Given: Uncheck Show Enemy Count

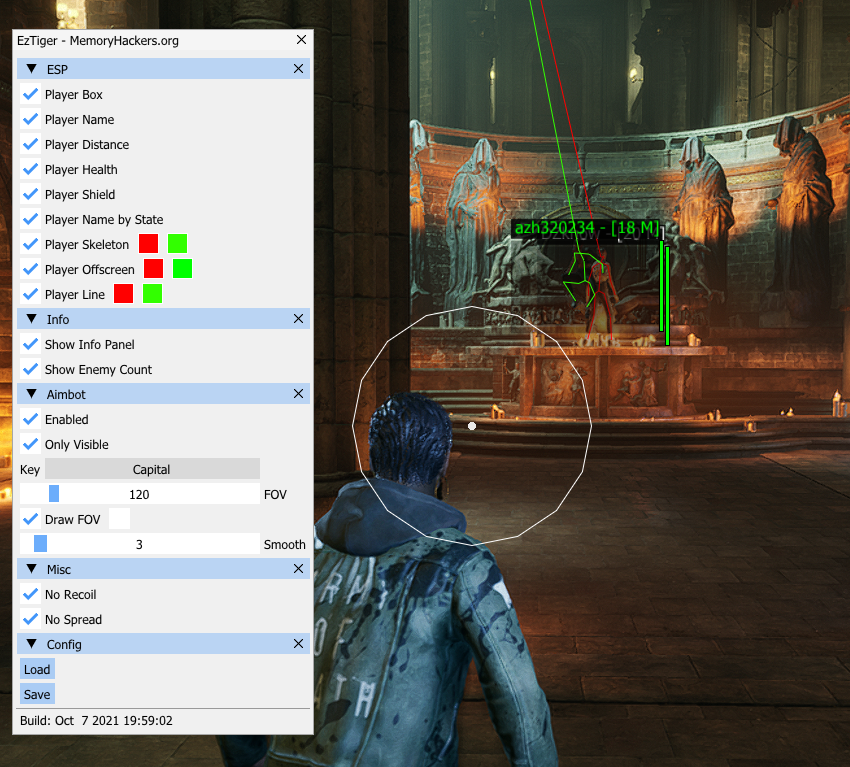Looking at the screenshot, I should pyautogui.click(x=30, y=369).
